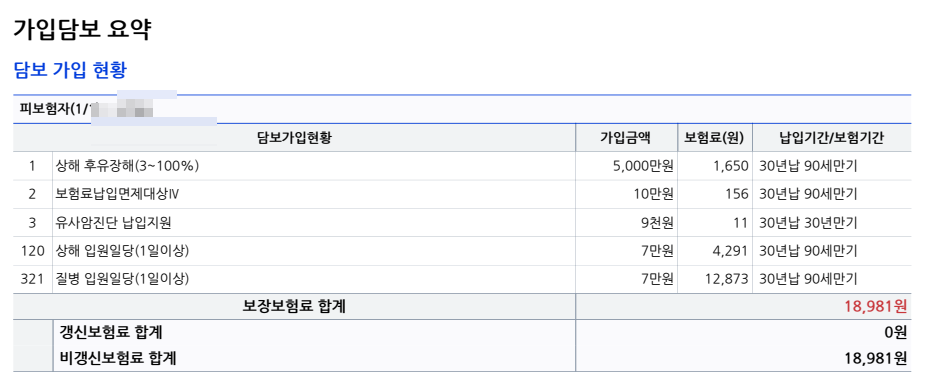Image resolution: width=929 pixels, height=376 pixels.
Task: Click the 보험료(원) column header
Action: click(x=715, y=137)
